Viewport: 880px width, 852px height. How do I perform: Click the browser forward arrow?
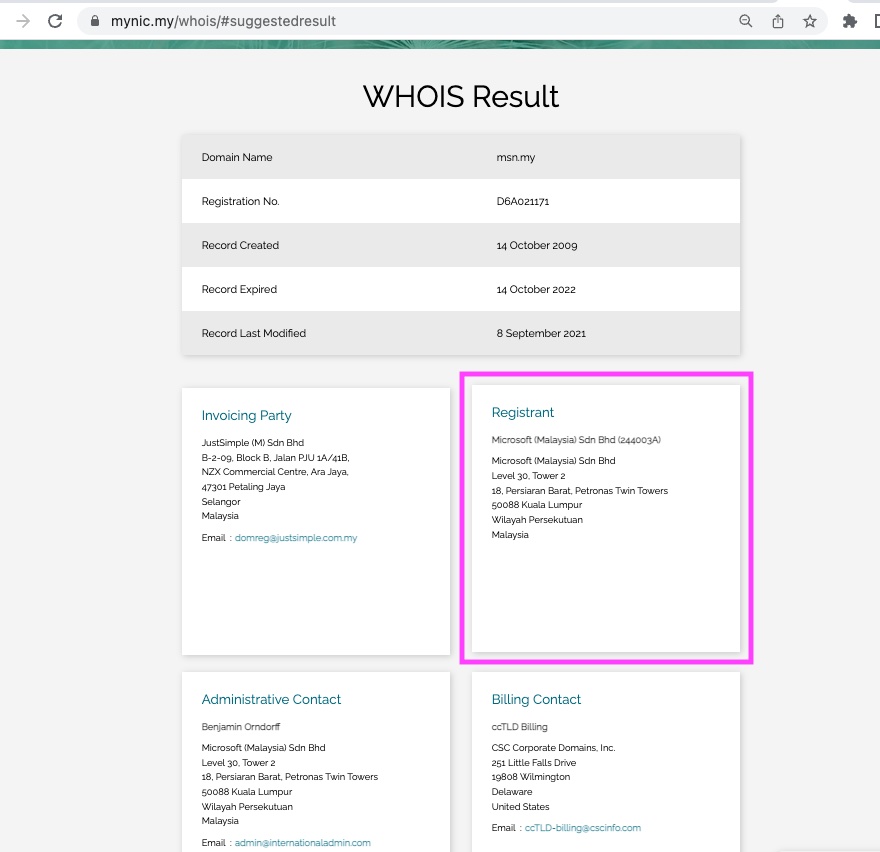(23, 21)
